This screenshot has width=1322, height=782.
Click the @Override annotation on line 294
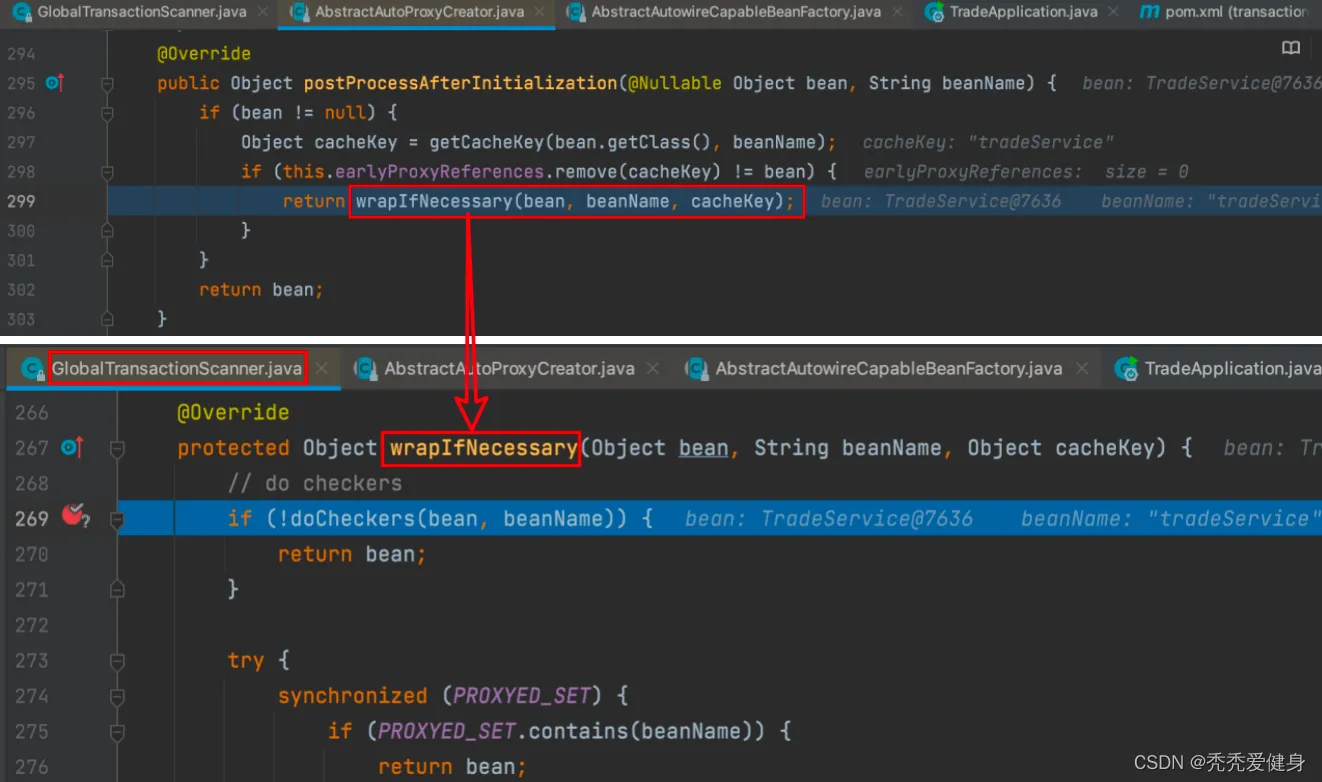204,54
